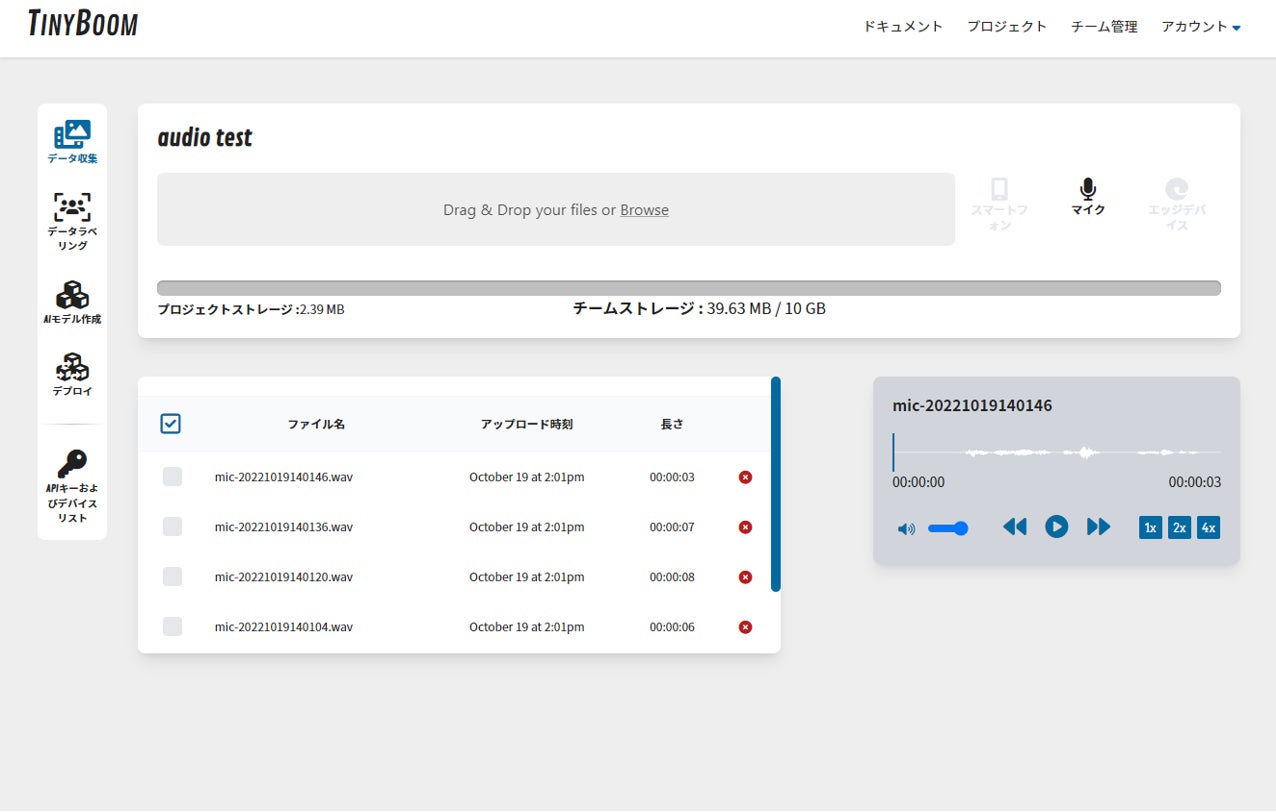1276x812 pixels.
Task: Toggle the select-all files checkbox
Action: 171,424
